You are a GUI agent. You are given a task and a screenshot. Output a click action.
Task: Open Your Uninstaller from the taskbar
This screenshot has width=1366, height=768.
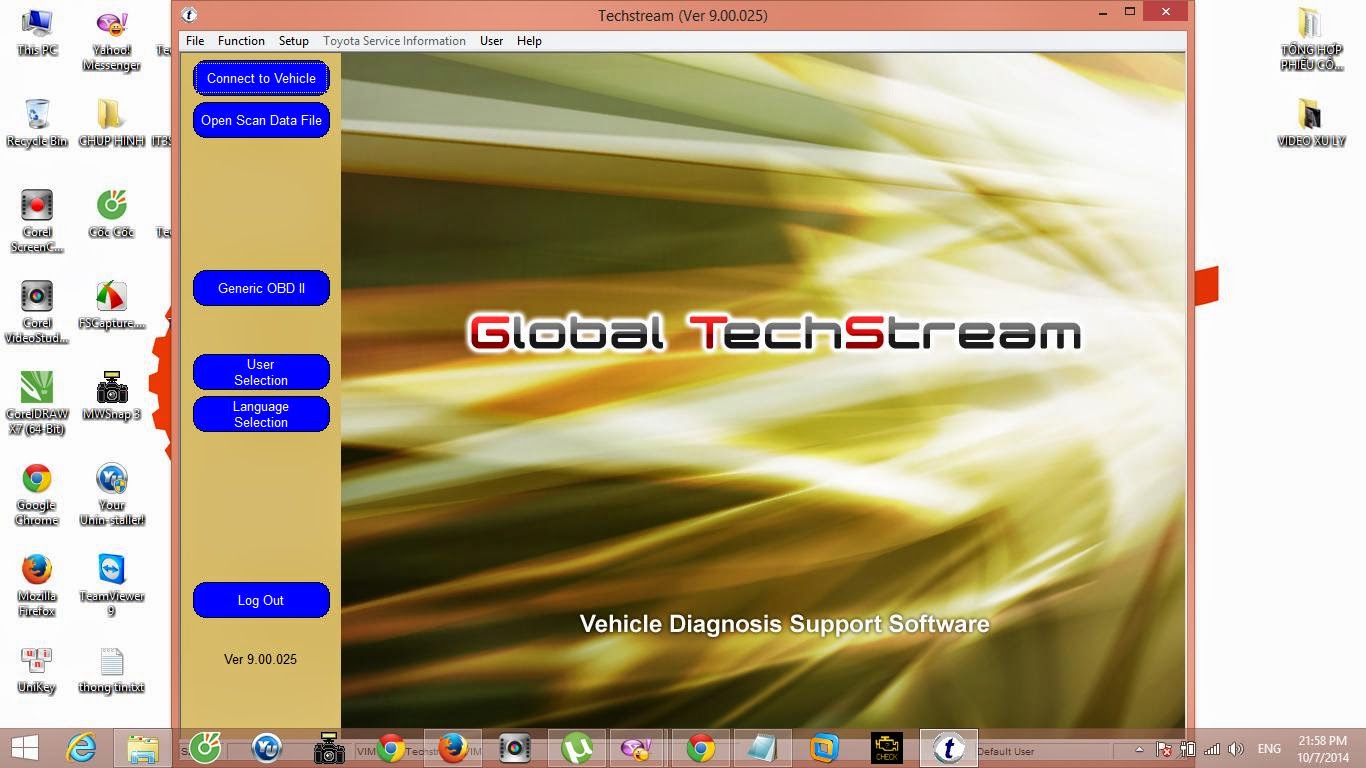267,748
